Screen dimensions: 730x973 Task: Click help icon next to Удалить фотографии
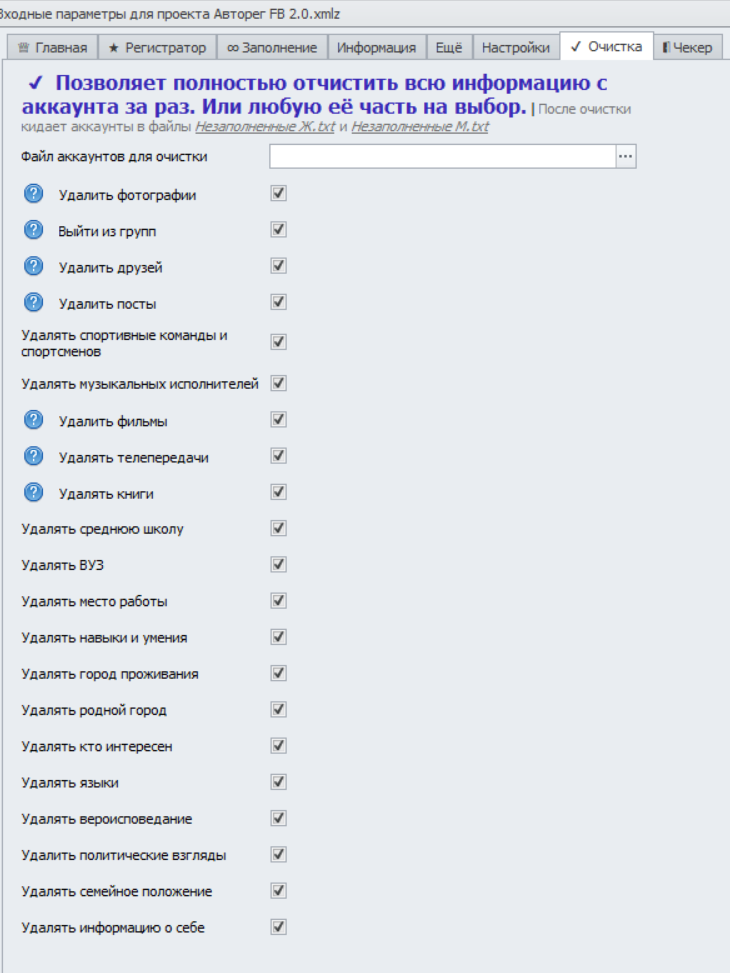pos(34,194)
